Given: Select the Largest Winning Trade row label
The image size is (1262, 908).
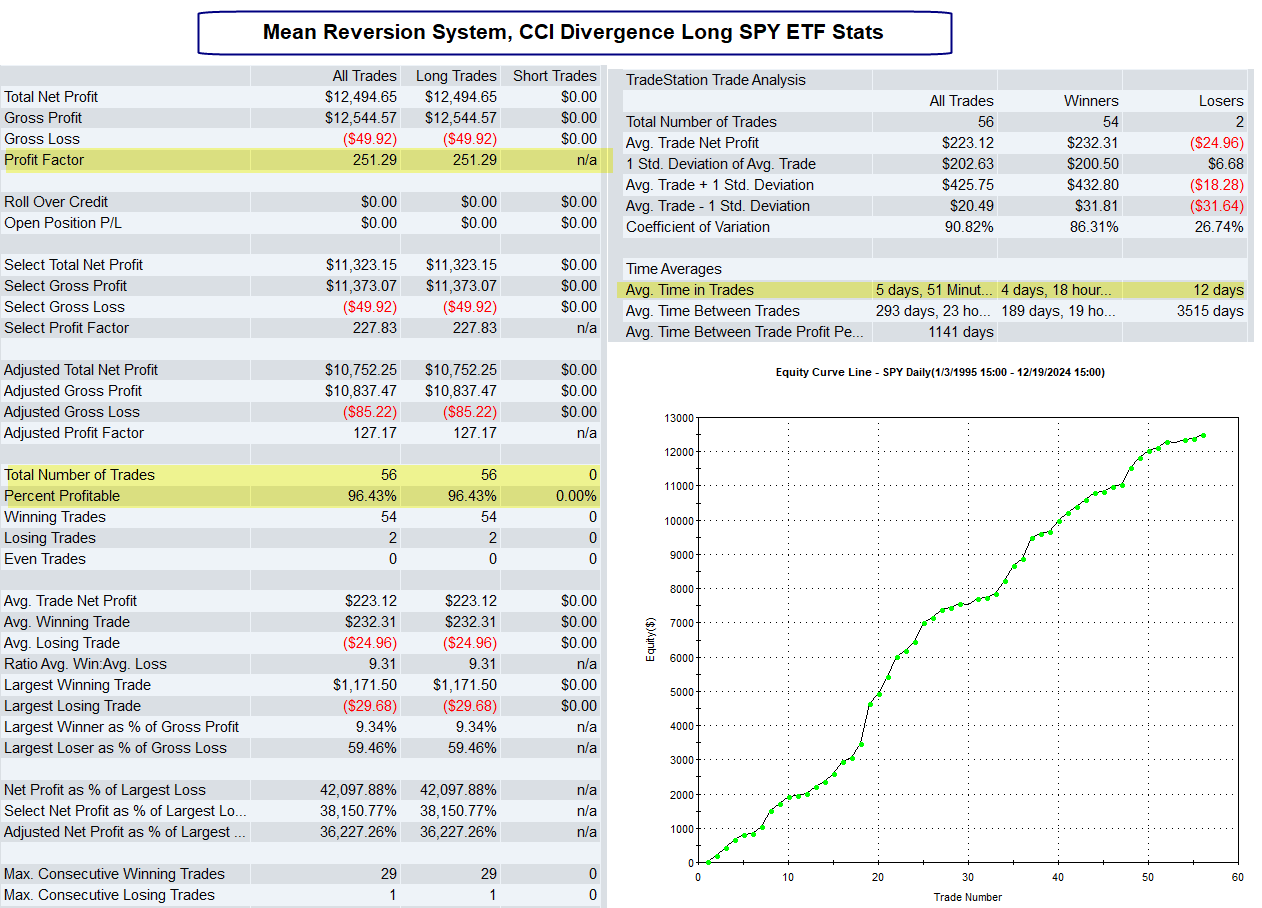Looking at the screenshot, I should [x=77, y=685].
